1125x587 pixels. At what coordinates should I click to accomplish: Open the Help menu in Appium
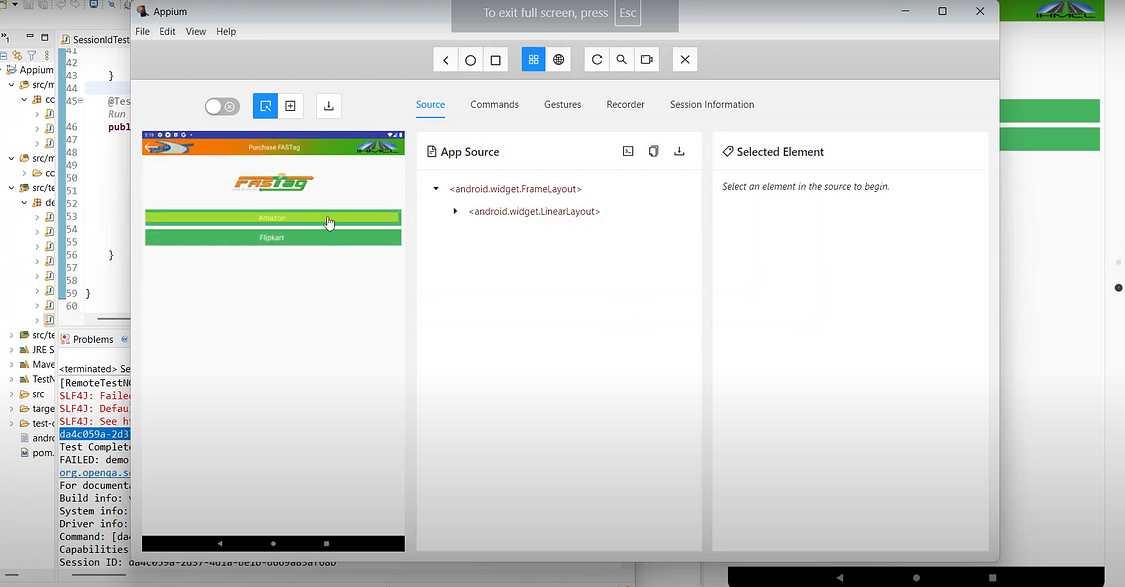[x=226, y=32]
